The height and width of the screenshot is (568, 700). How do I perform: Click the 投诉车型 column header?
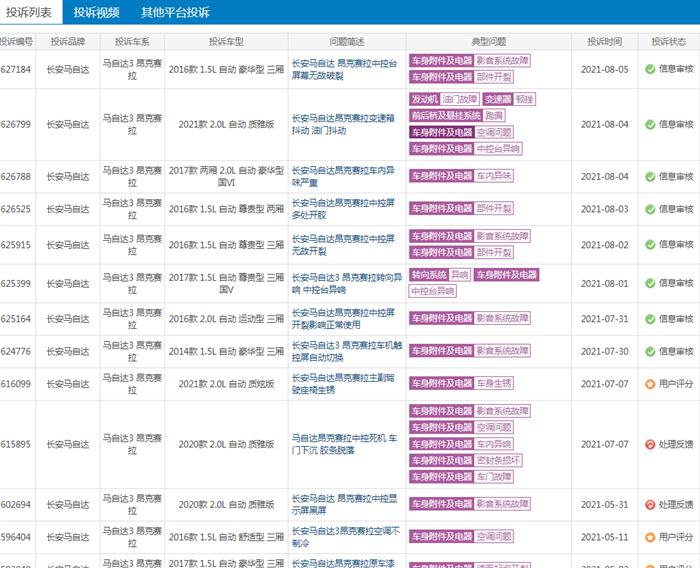tap(226, 42)
